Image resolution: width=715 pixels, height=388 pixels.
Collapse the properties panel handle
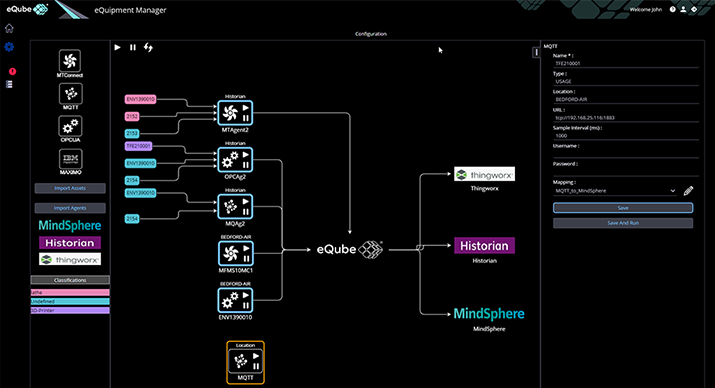coord(536,52)
